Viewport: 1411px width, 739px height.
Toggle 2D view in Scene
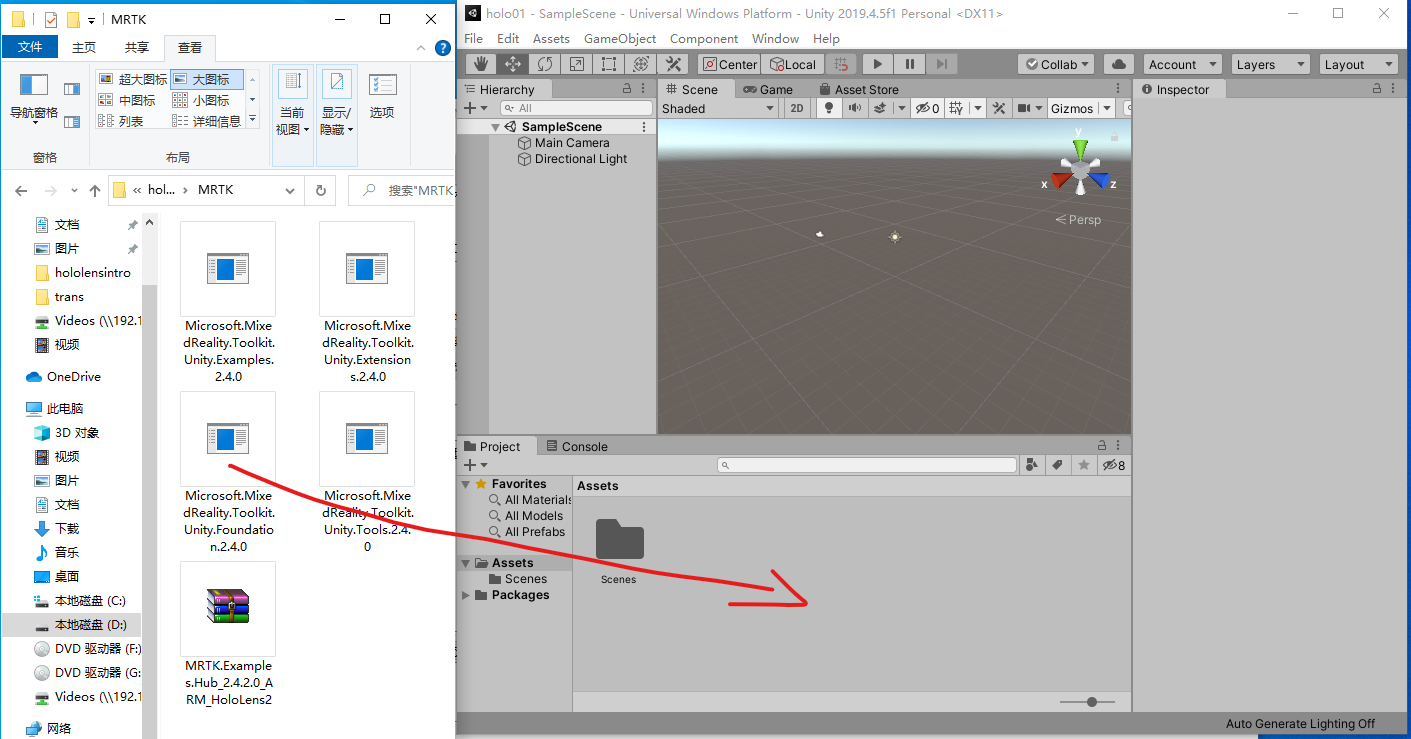pyautogui.click(x=797, y=108)
